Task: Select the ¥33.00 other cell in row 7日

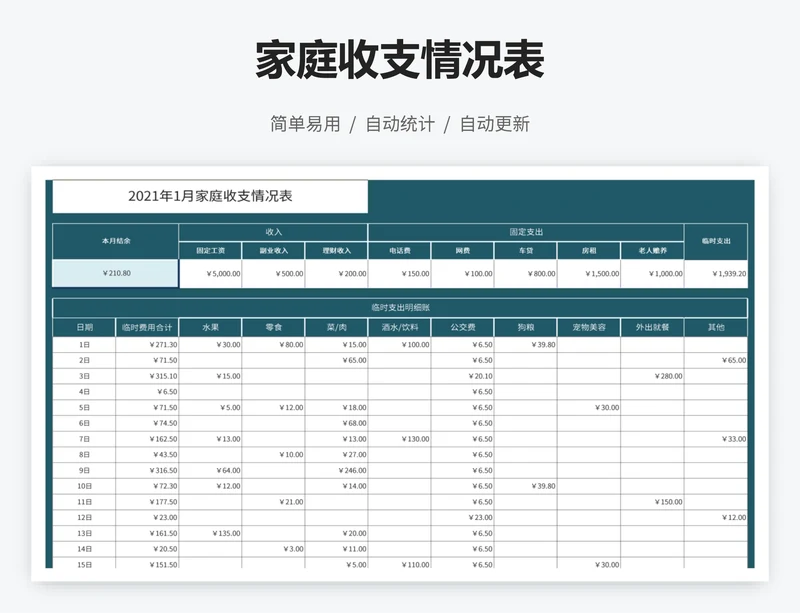Action: coord(716,439)
